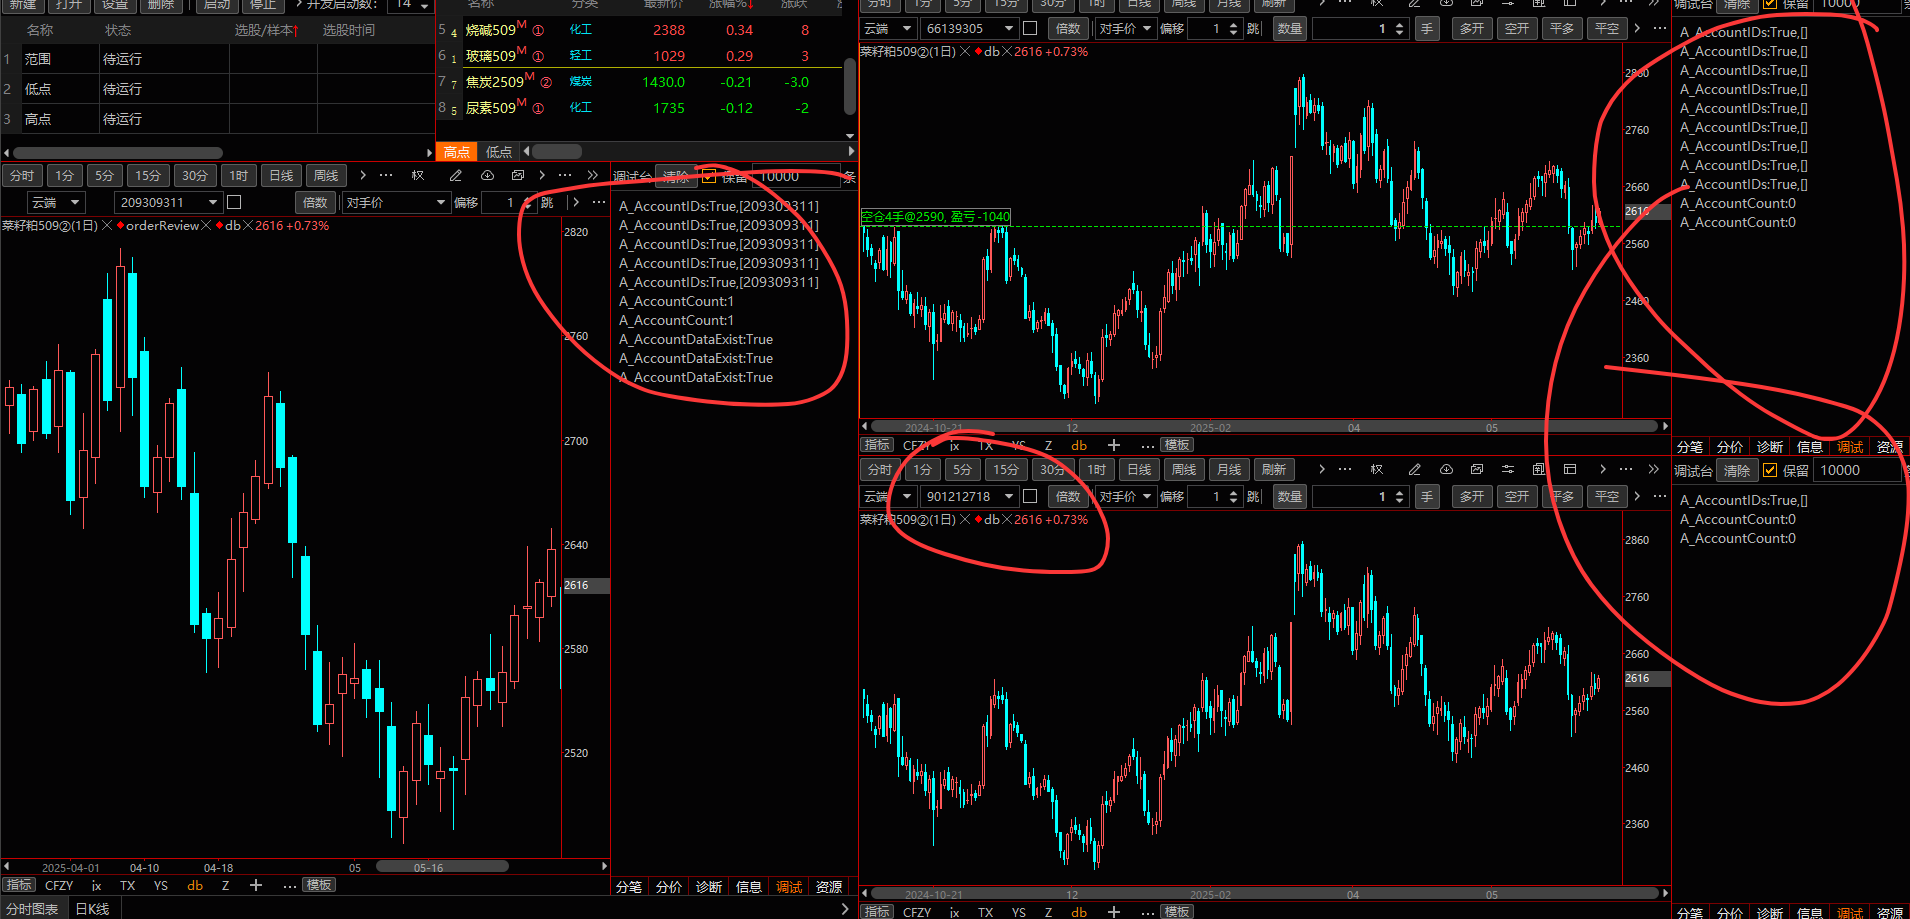Screen dimensions: 1910x919
Task: Click the 权 icon in bottom-right chart toolbar
Action: 1377,469
